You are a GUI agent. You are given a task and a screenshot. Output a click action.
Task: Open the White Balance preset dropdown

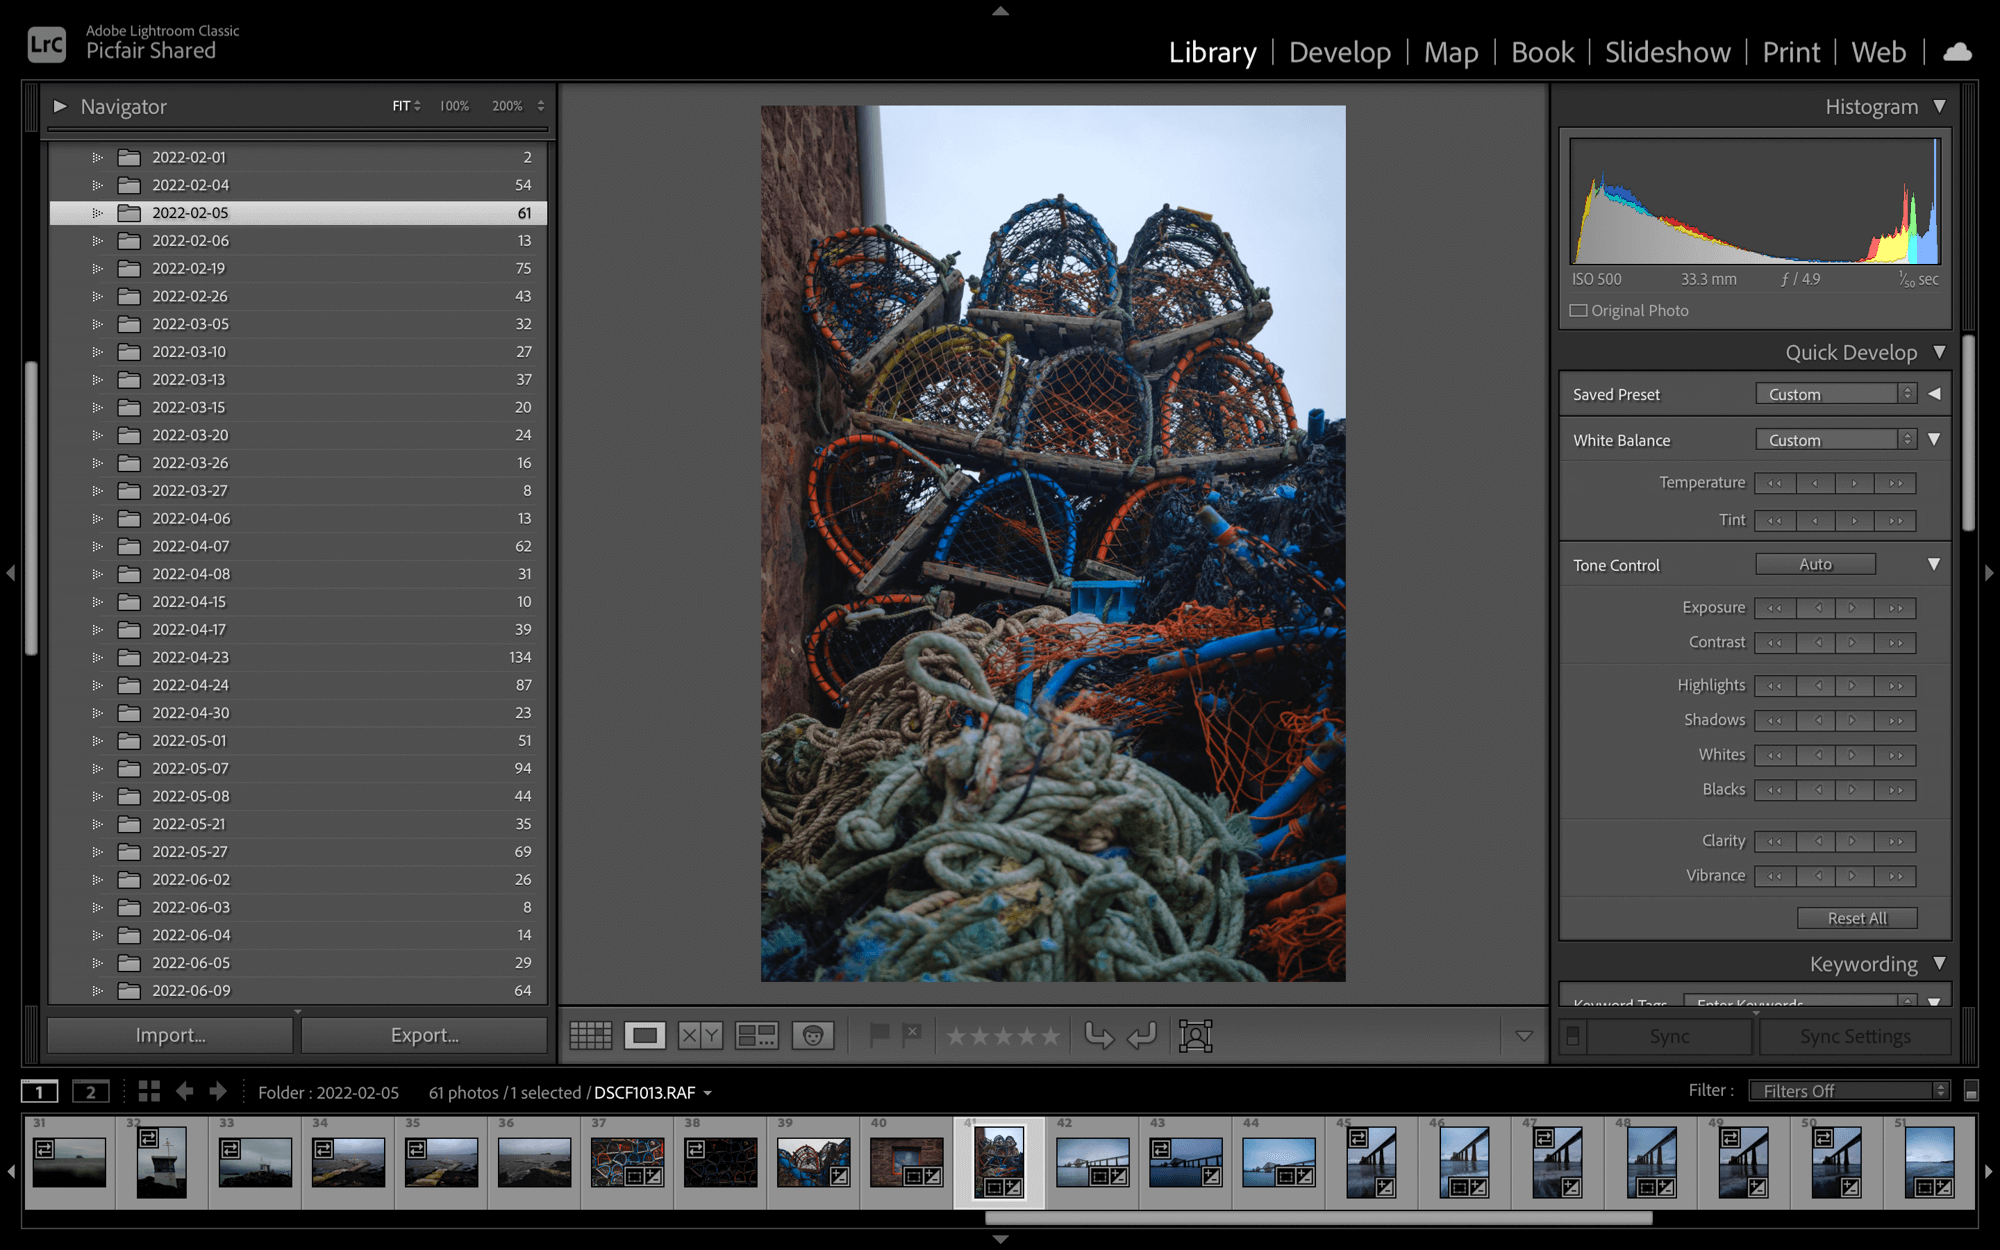tap(1835, 440)
